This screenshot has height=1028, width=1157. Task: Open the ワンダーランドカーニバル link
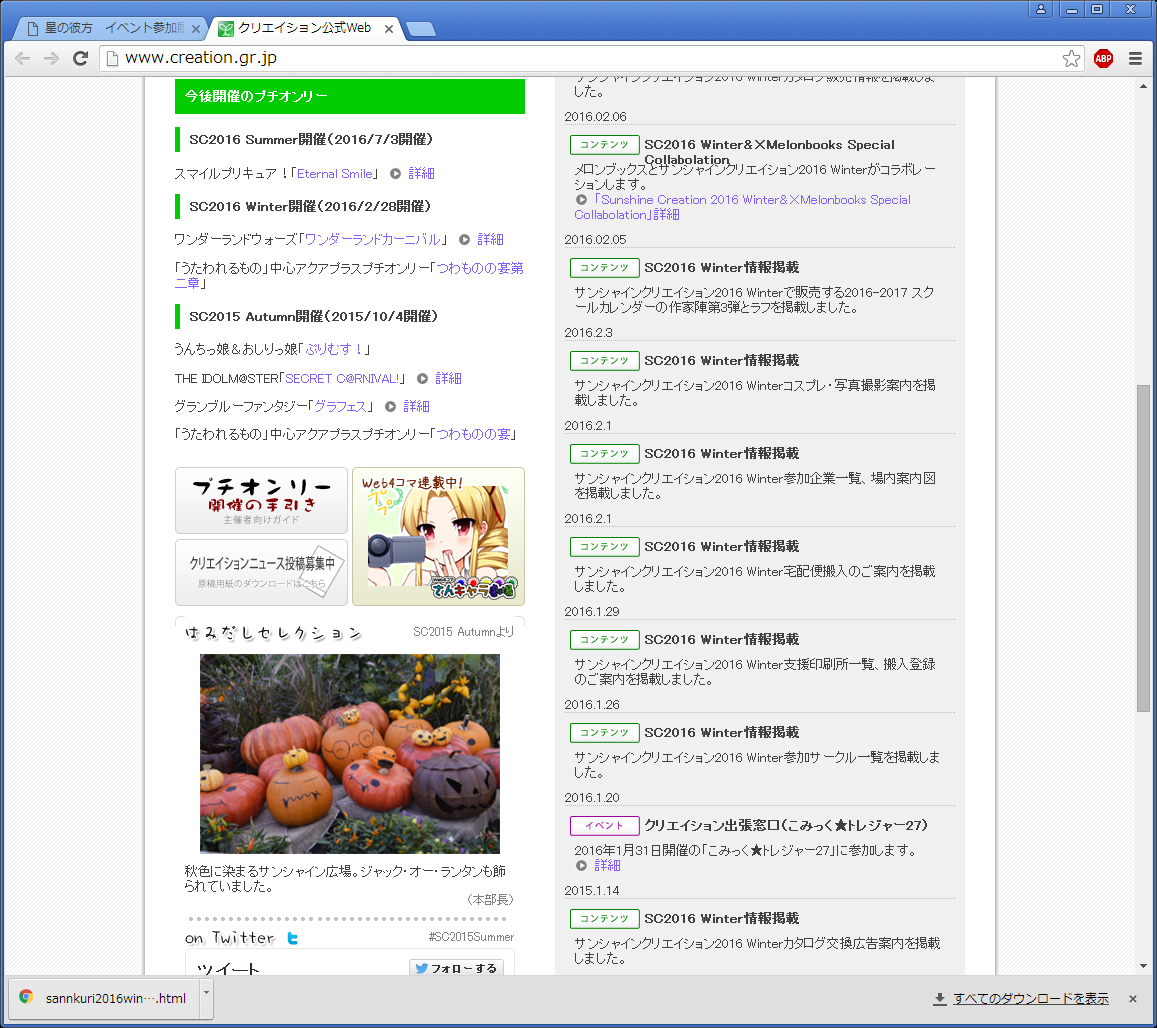[x=373, y=239]
